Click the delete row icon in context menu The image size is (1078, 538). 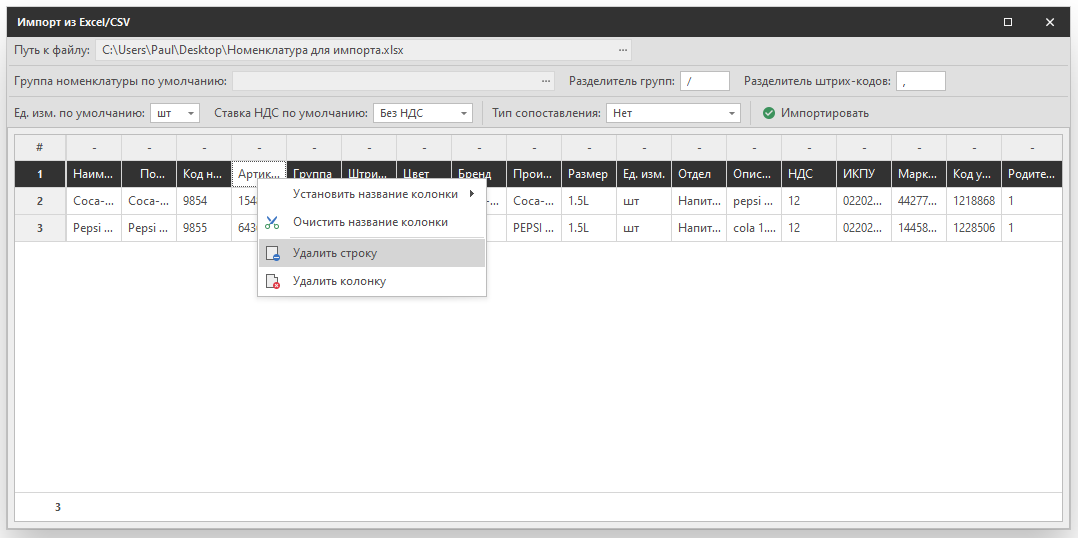[x=272, y=254]
